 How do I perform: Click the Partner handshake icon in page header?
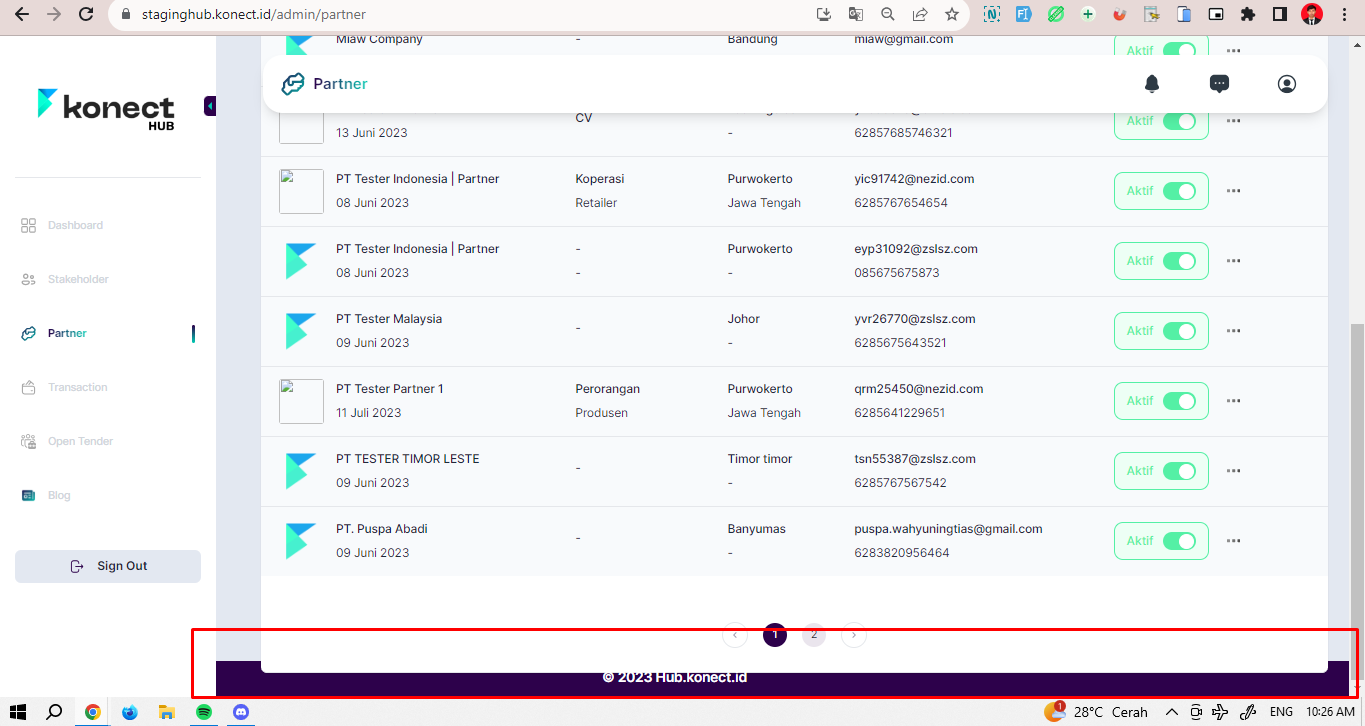coord(293,84)
